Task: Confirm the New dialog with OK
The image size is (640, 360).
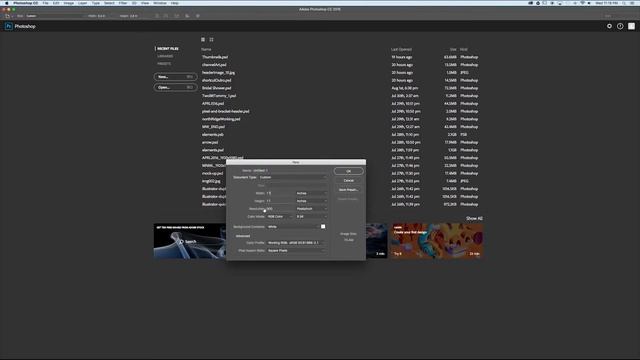Action: (349, 171)
